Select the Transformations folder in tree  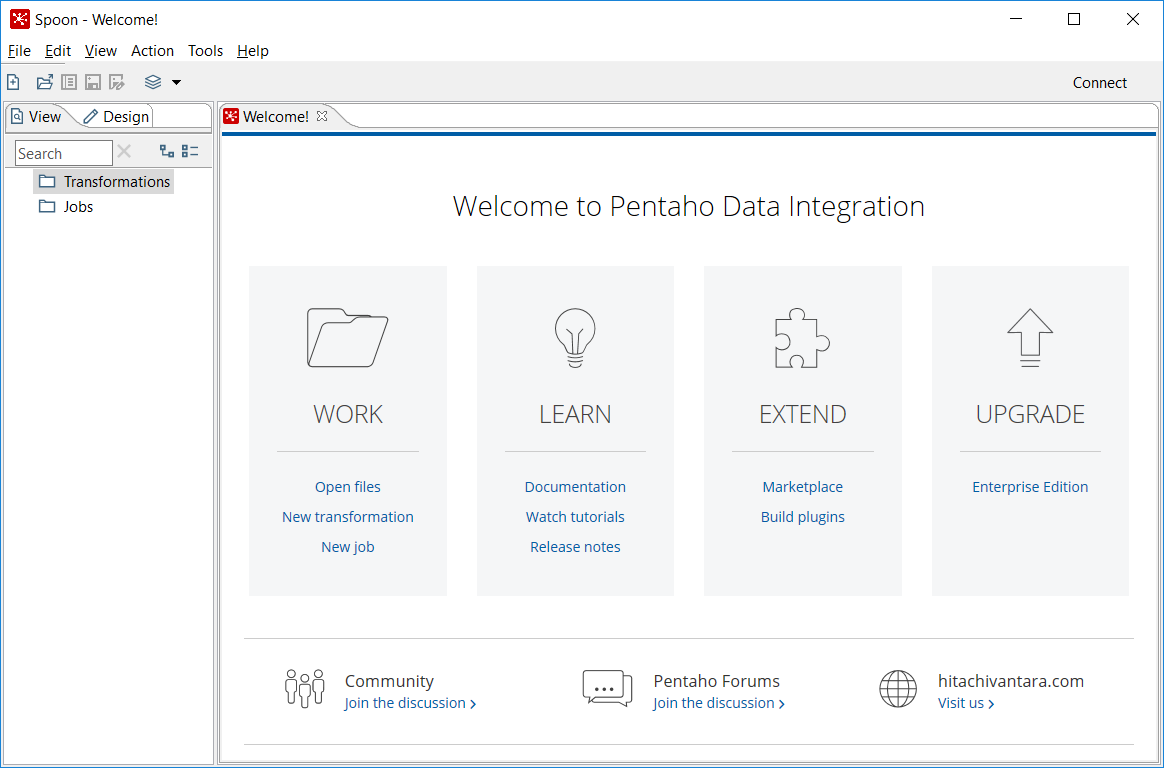tap(116, 181)
